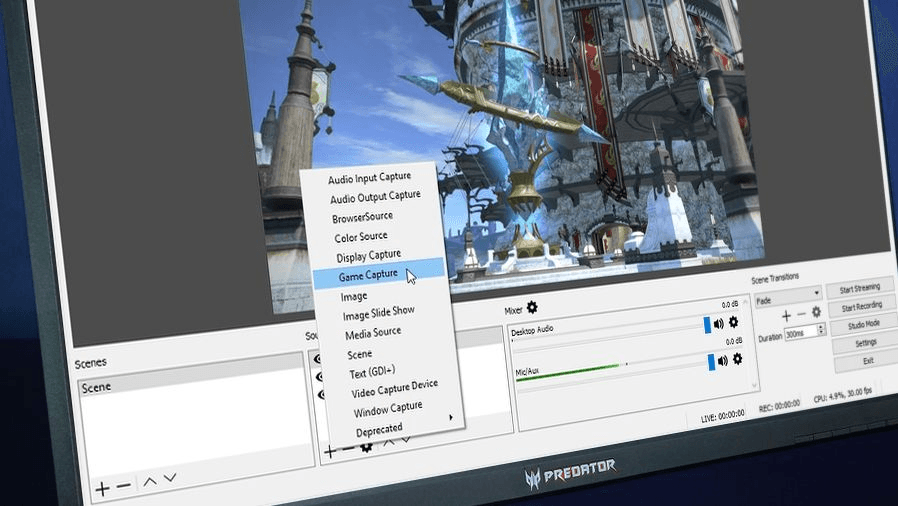The height and width of the screenshot is (506, 898).
Task: Click the Mic/Aux label in the mixer
Action: point(527,372)
